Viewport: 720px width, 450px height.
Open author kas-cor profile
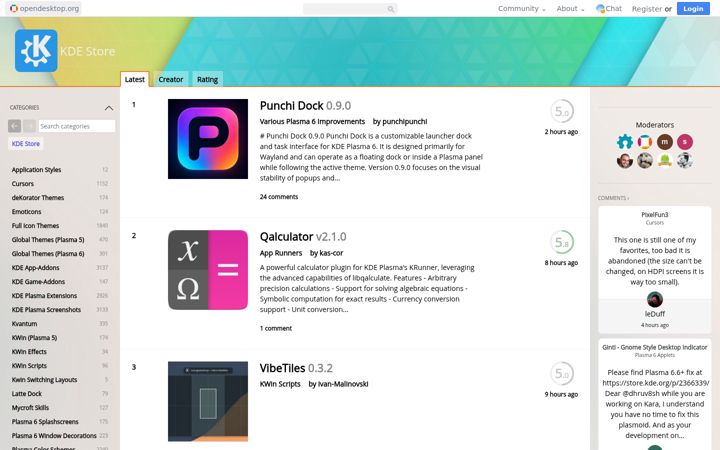coord(331,253)
